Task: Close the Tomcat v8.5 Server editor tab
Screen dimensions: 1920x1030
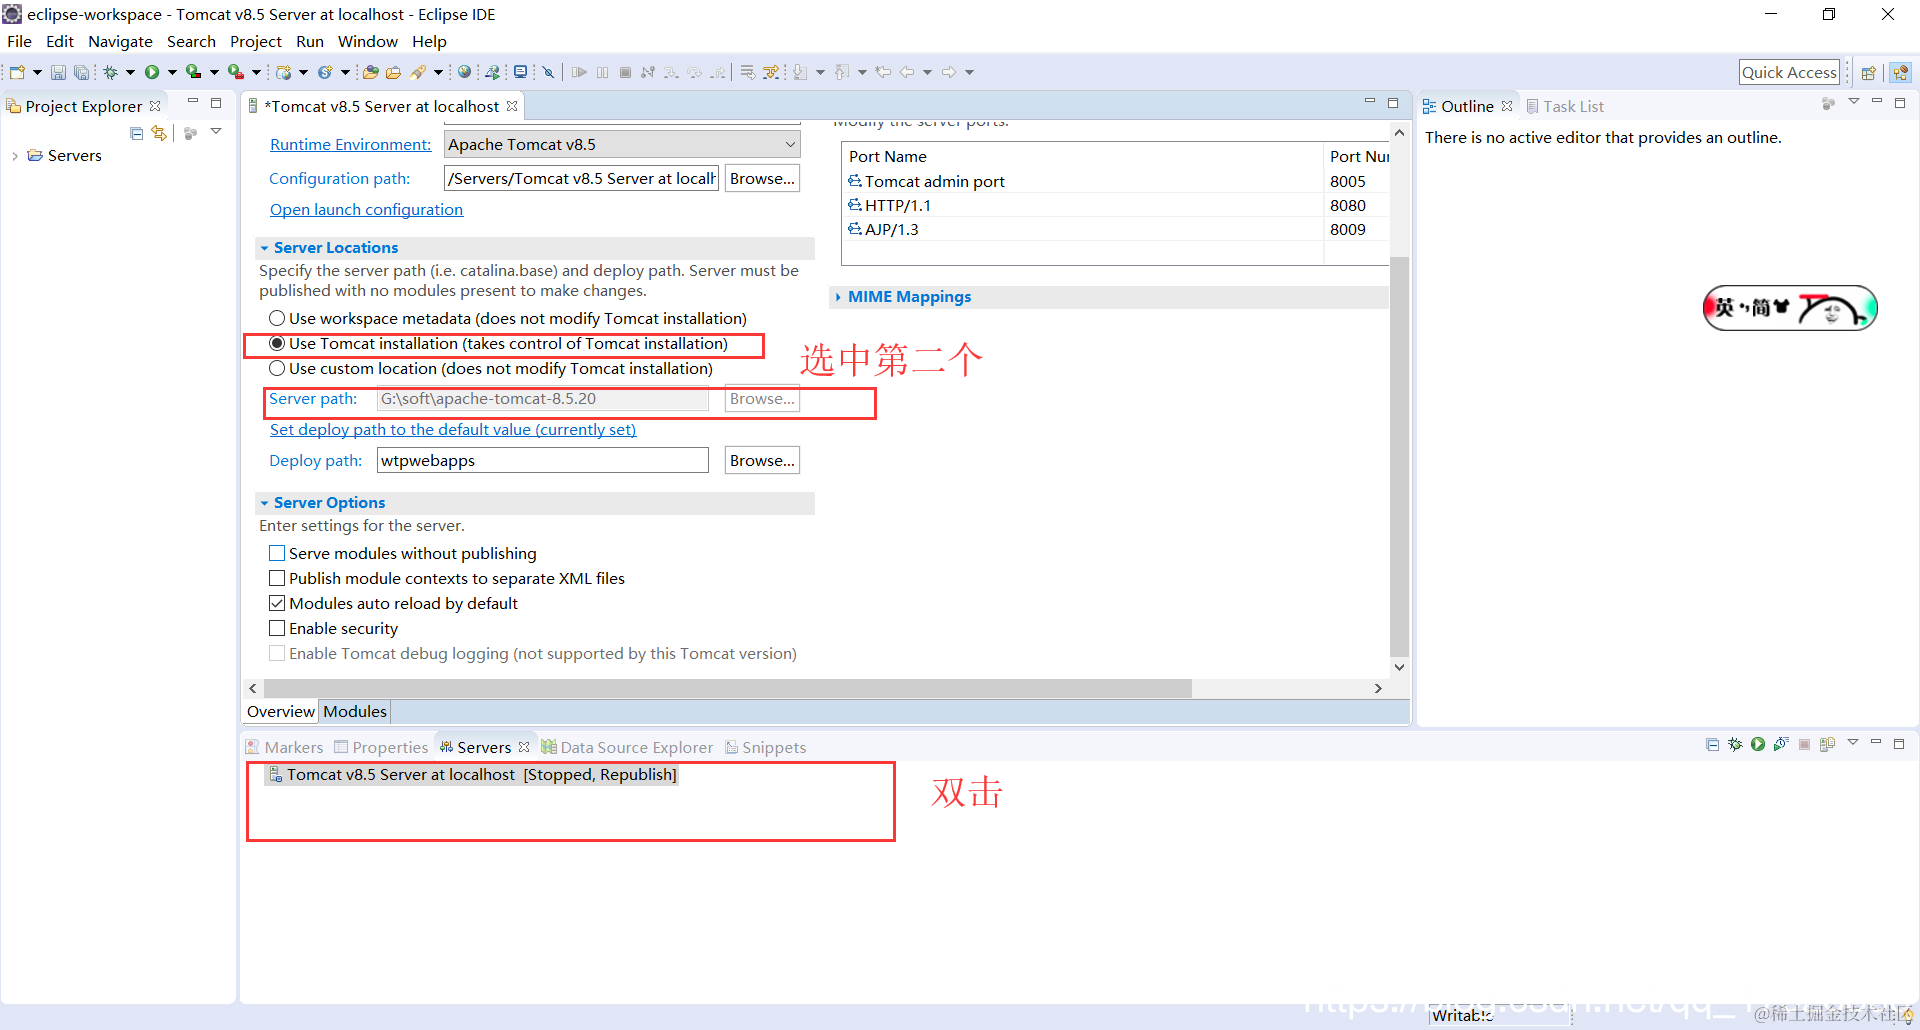Action: click(x=512, y=106)
